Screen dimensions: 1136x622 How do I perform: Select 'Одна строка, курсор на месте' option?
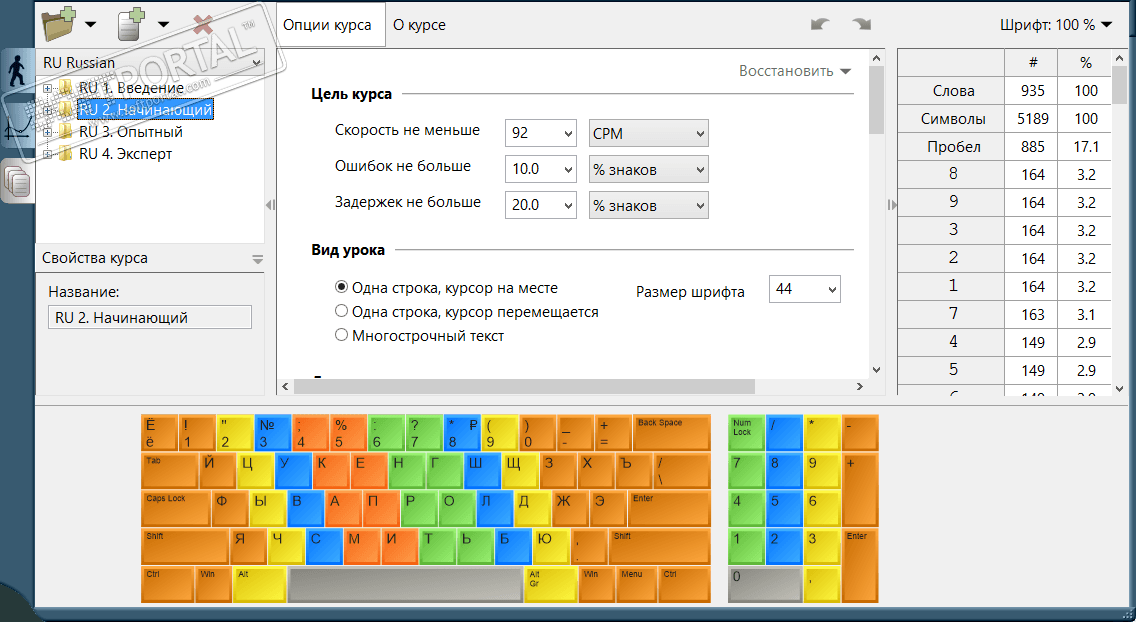(x=342, y=287)
